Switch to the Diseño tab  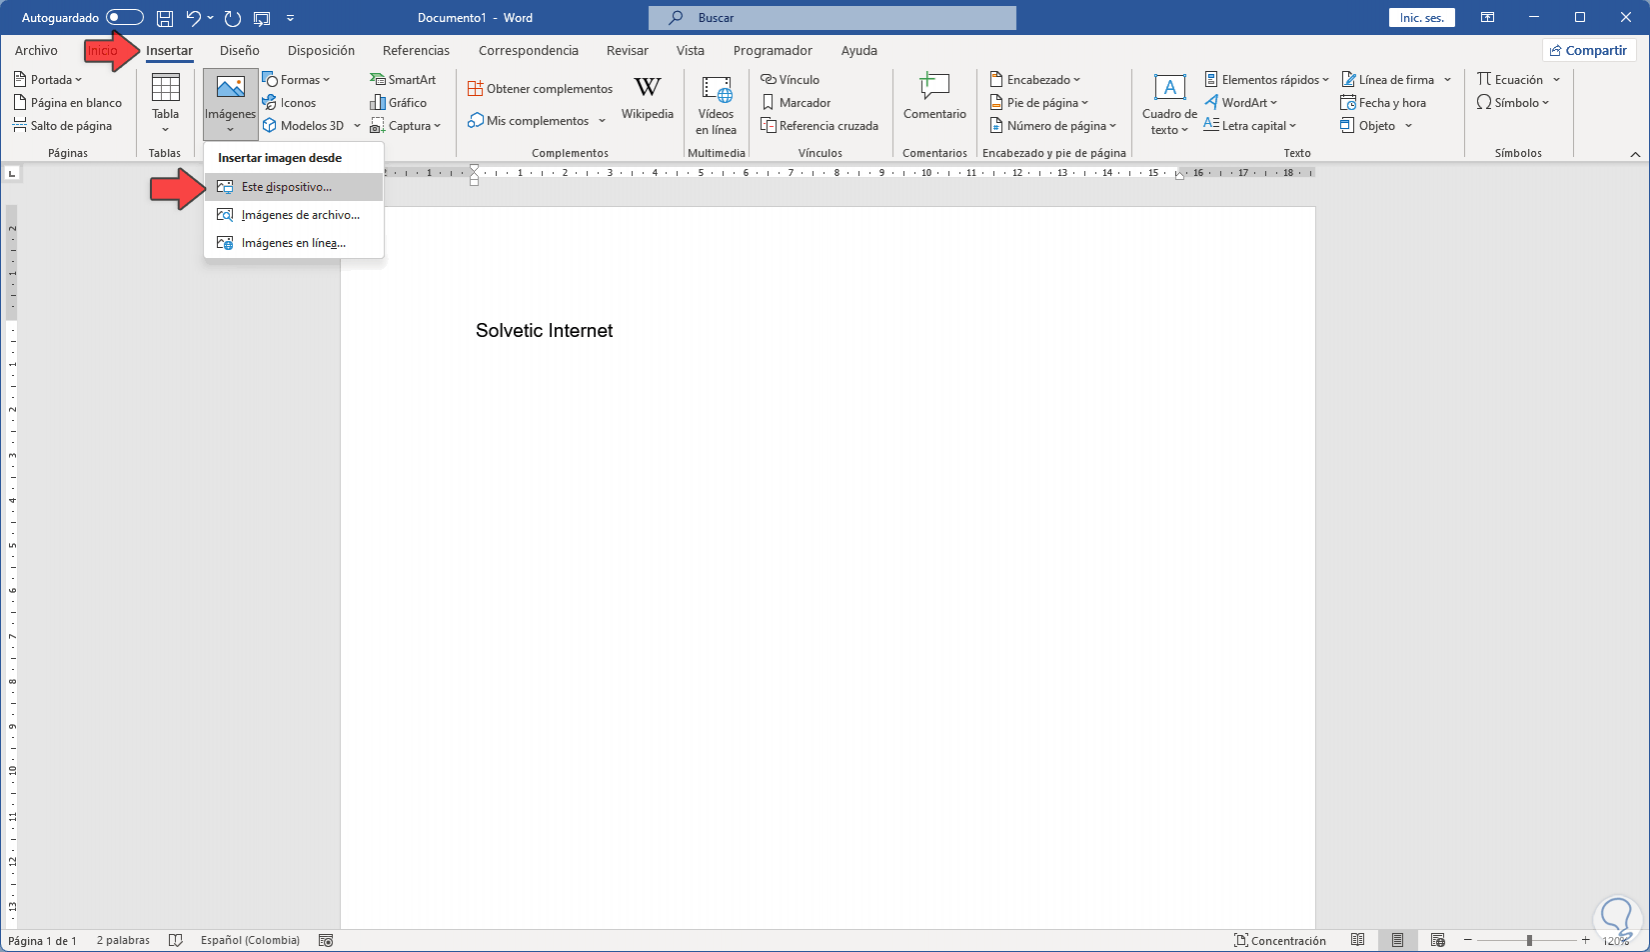click(240, 51)
